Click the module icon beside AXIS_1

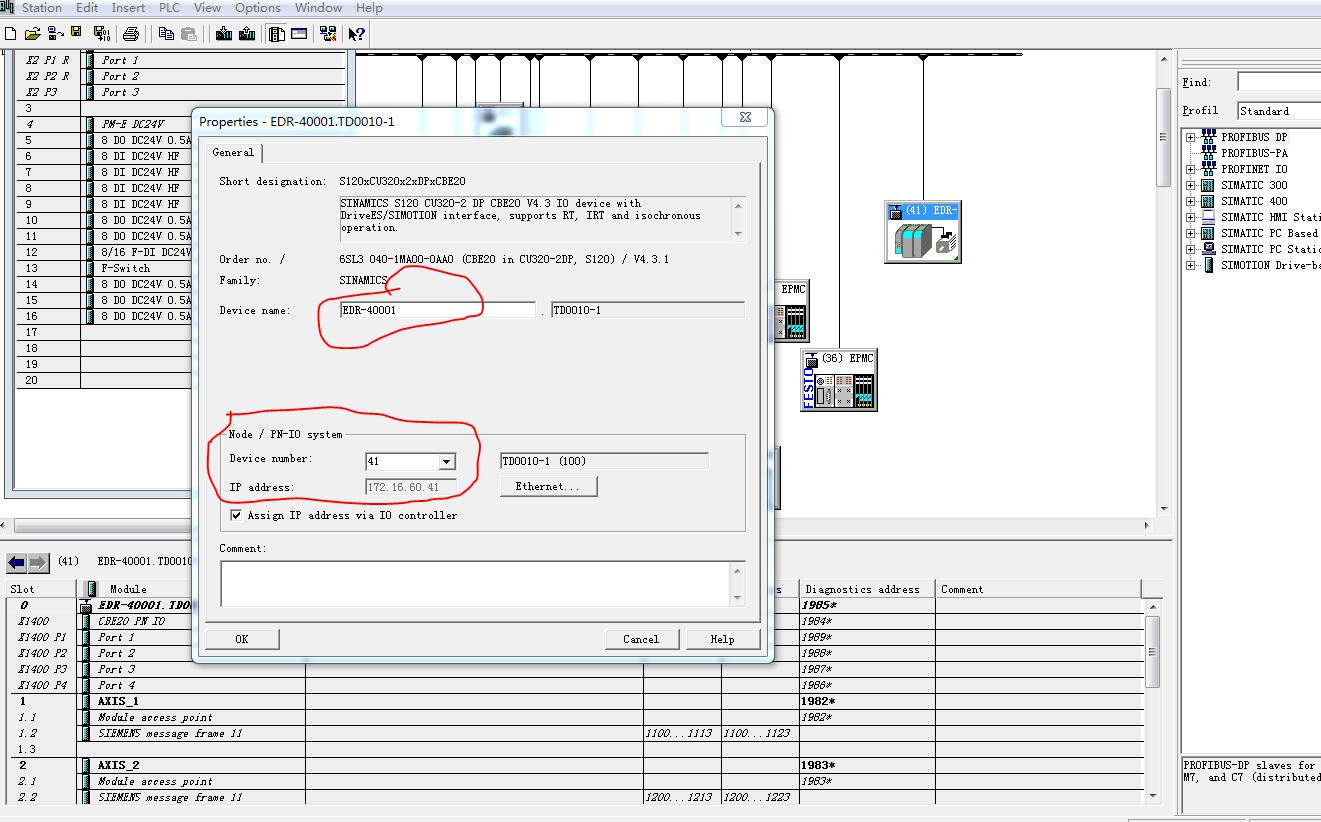pos(88,701)
